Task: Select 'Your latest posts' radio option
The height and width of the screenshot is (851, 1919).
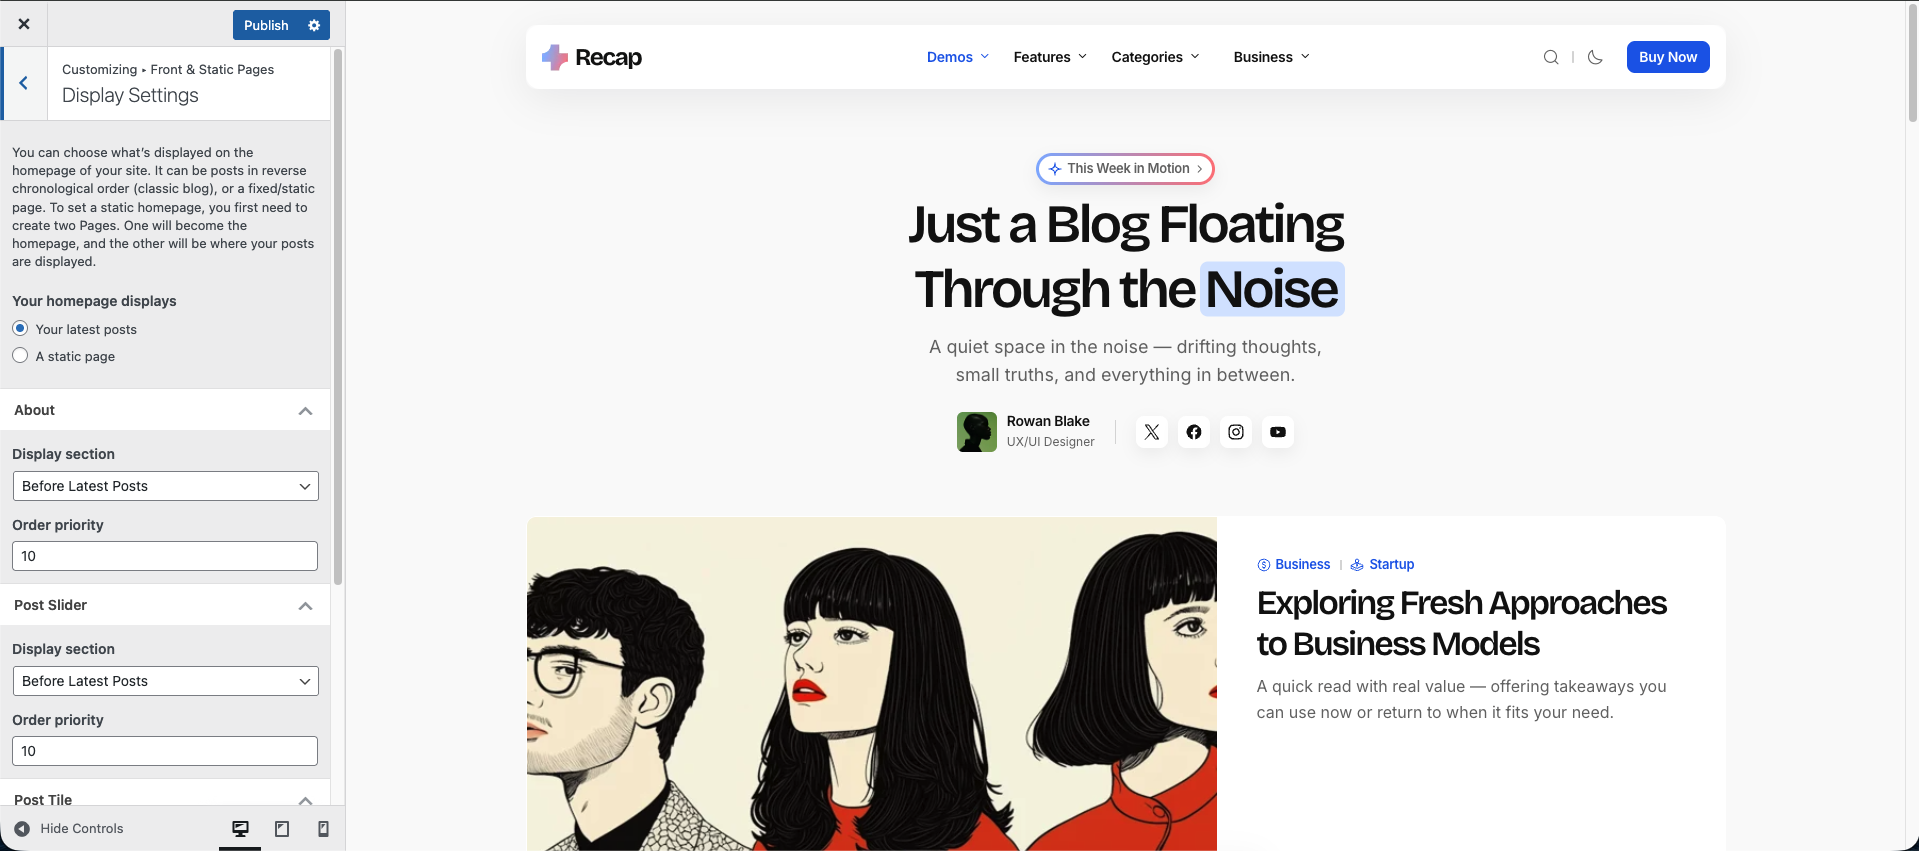Action: [x=20, y=329]
